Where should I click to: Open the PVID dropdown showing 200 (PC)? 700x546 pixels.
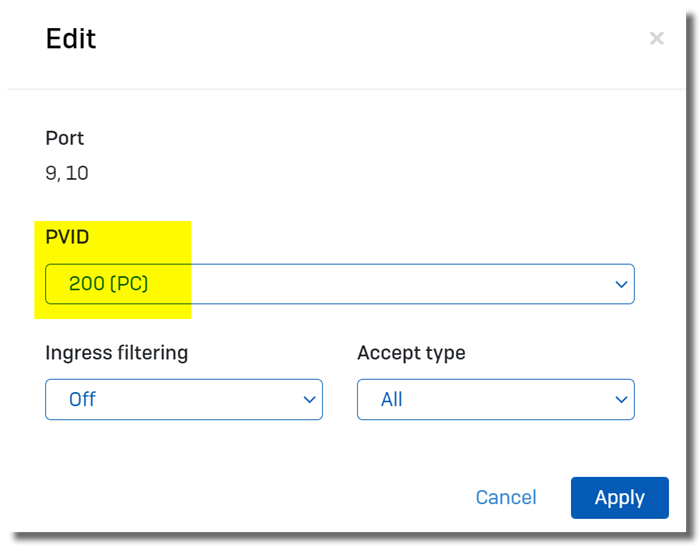coord(340,284)
